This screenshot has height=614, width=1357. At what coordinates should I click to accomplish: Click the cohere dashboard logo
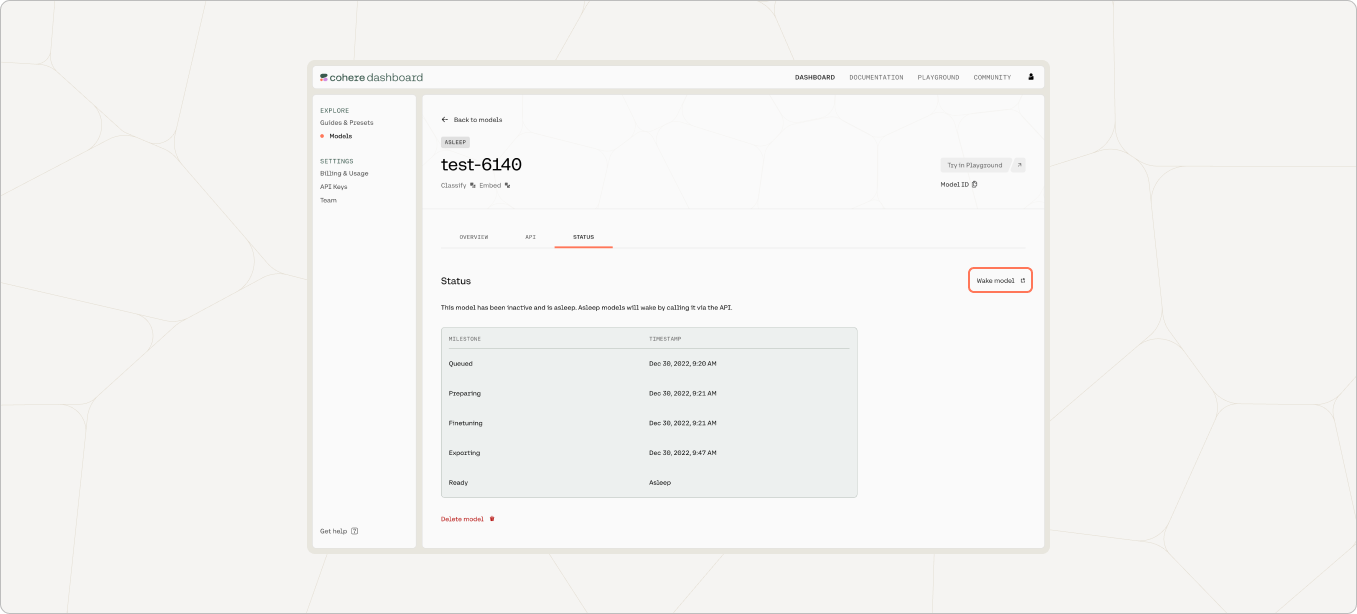coord(371,77)
